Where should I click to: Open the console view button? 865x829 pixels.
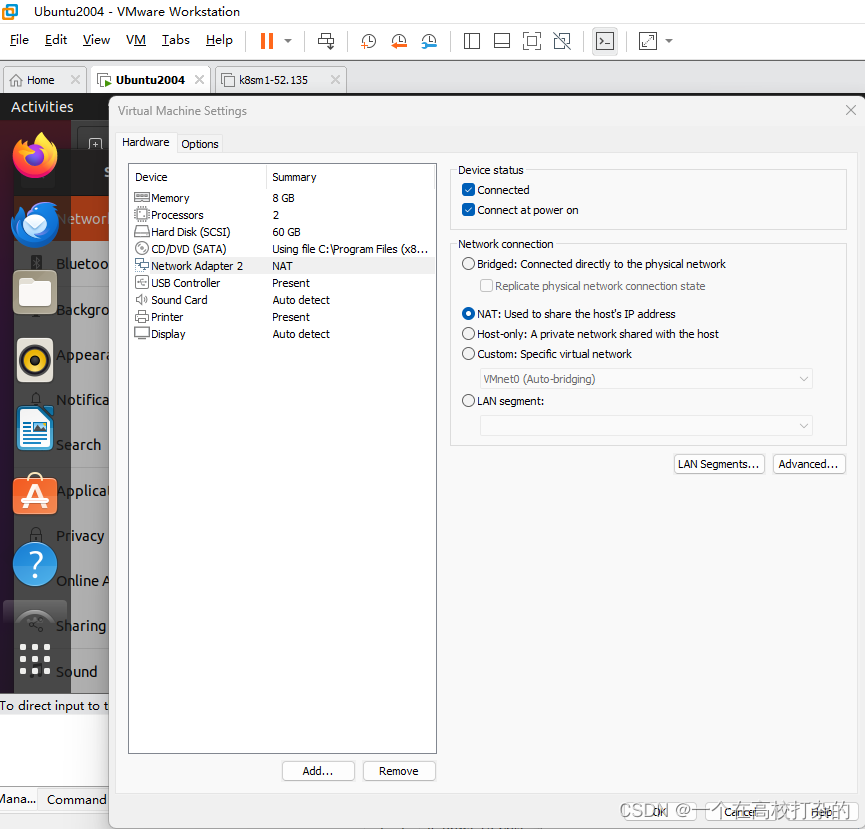605,41
